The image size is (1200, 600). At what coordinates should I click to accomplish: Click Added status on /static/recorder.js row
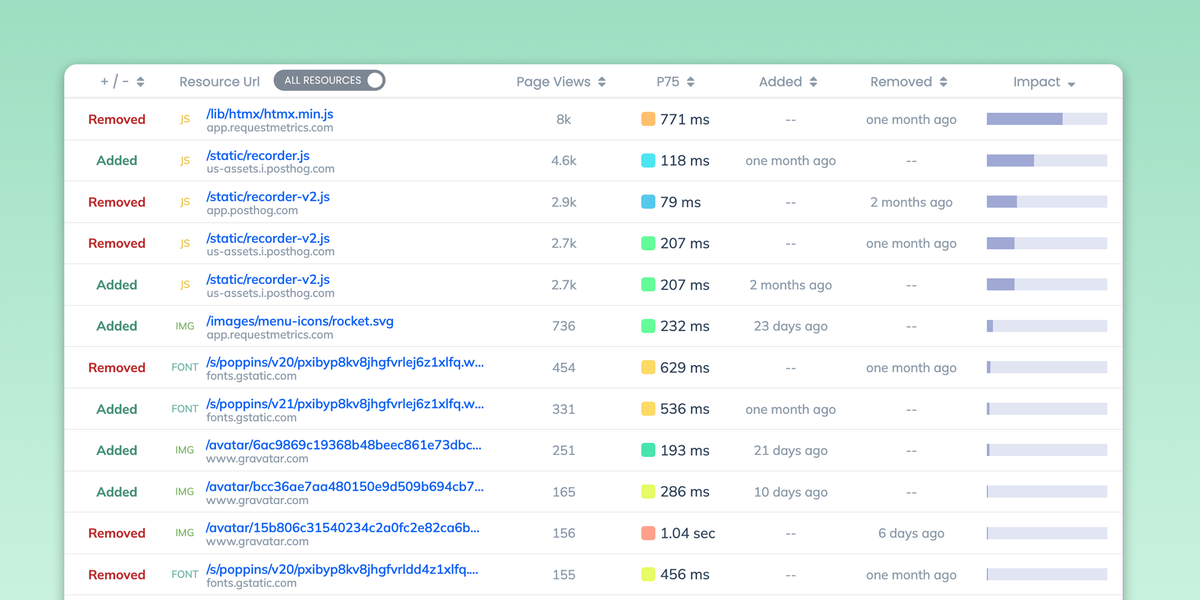click(117, 160)
